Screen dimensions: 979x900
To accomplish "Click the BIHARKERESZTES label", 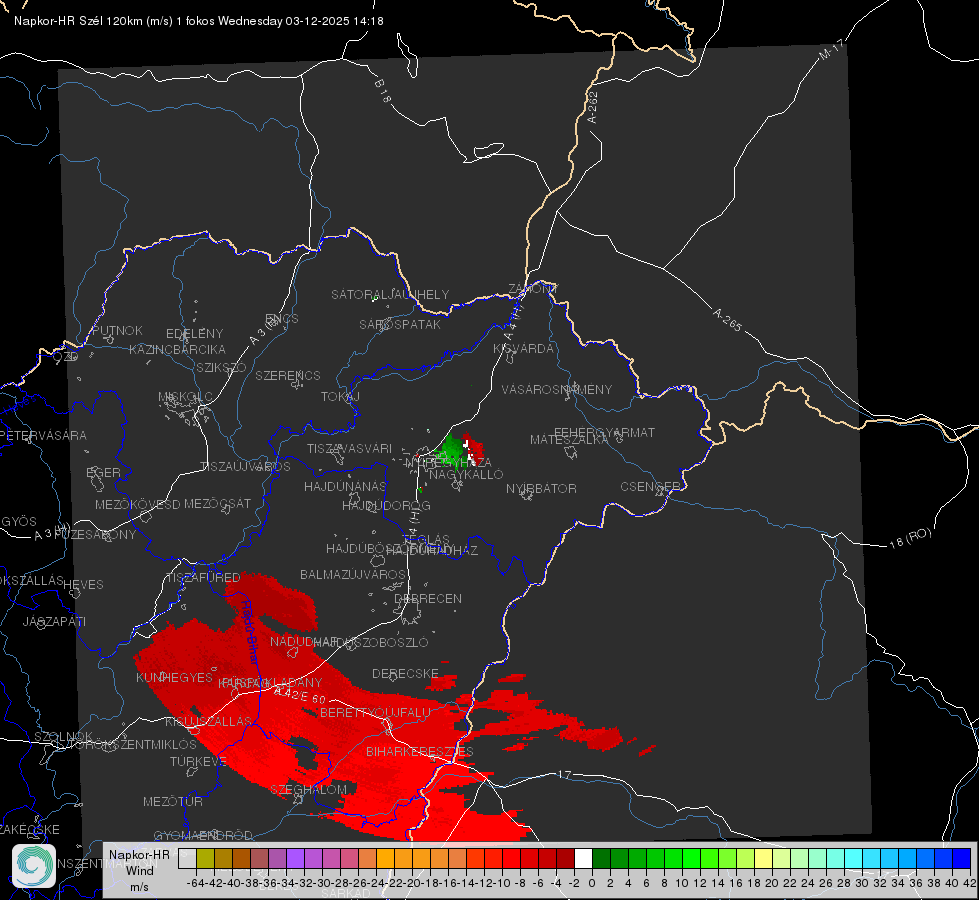I will (420, 751).
